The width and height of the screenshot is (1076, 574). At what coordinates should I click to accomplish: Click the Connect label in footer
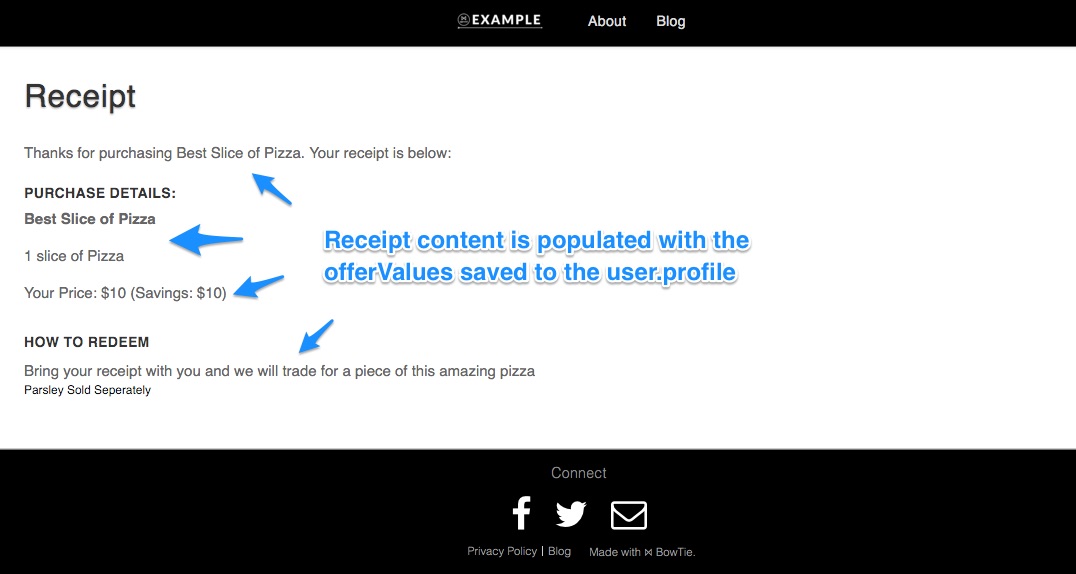pyautogui.click(x=578, y=473)
